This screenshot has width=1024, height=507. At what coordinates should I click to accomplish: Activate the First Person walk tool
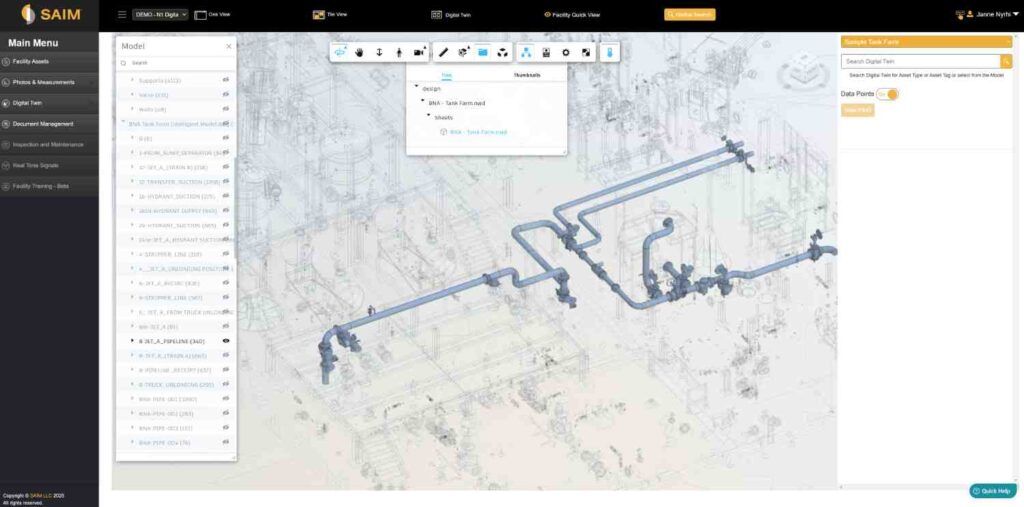click(398, 52)
